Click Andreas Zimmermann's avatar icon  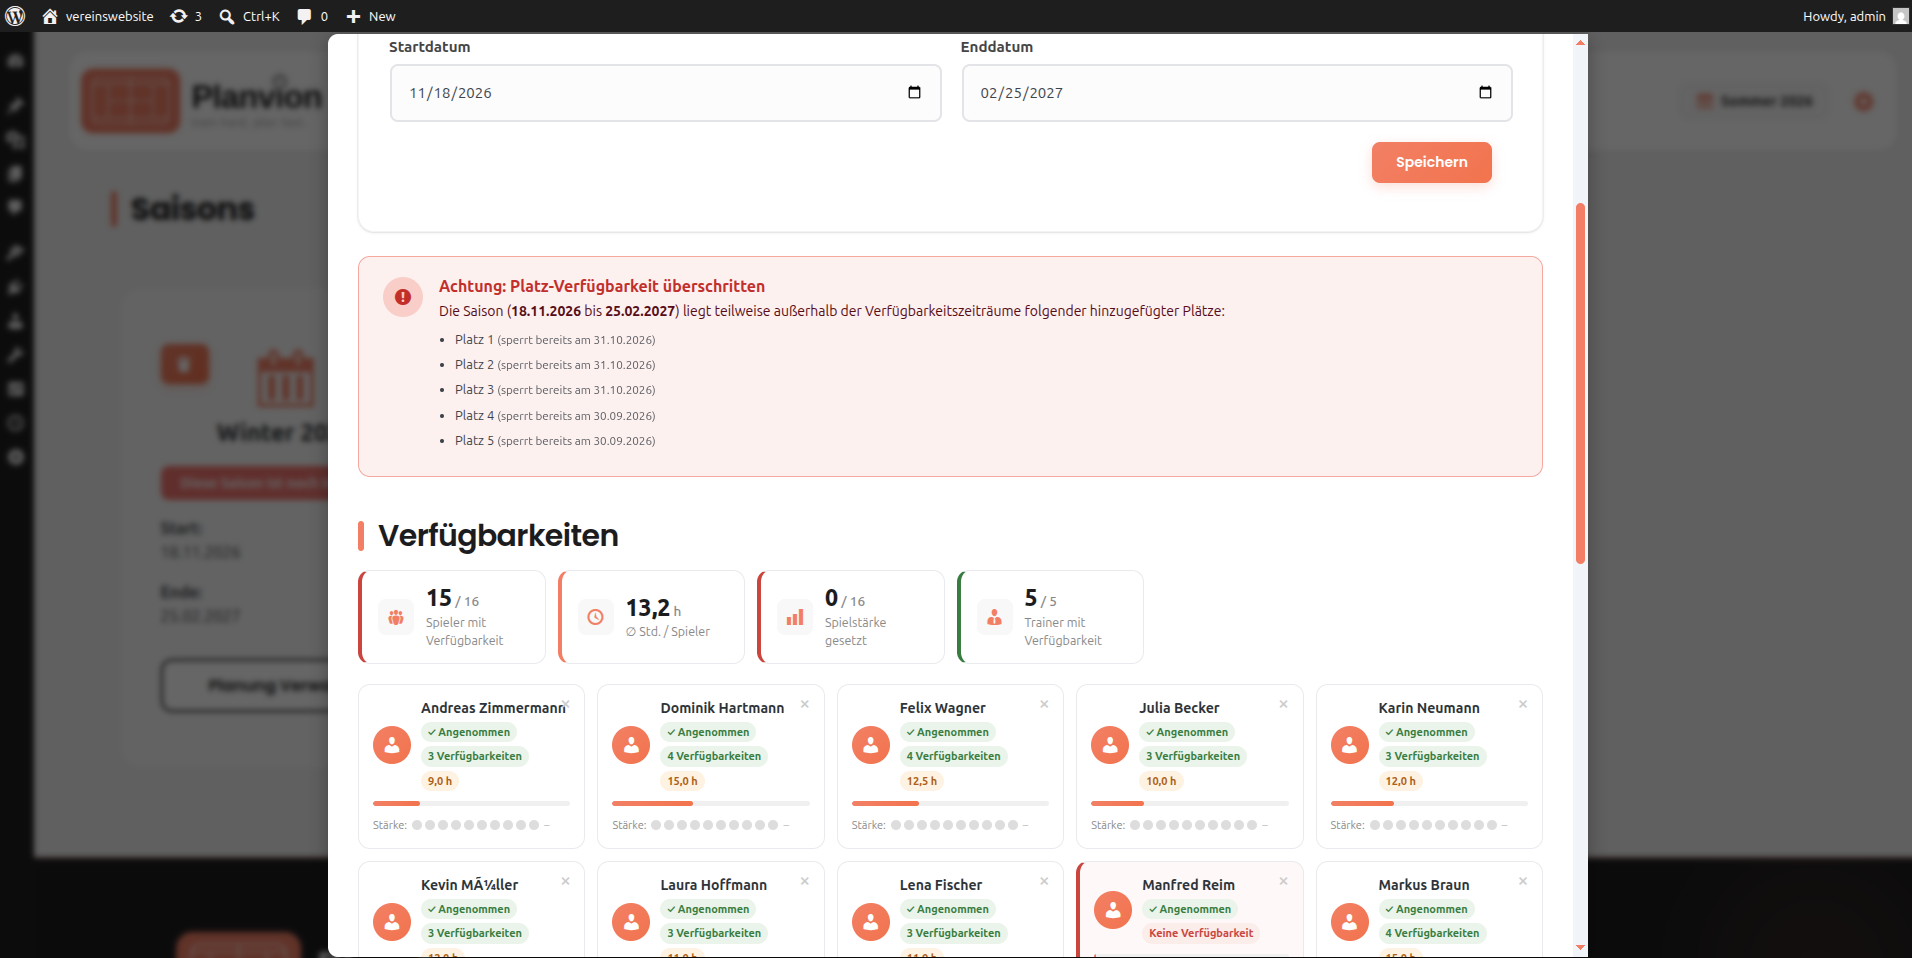[x=392, y=745]
